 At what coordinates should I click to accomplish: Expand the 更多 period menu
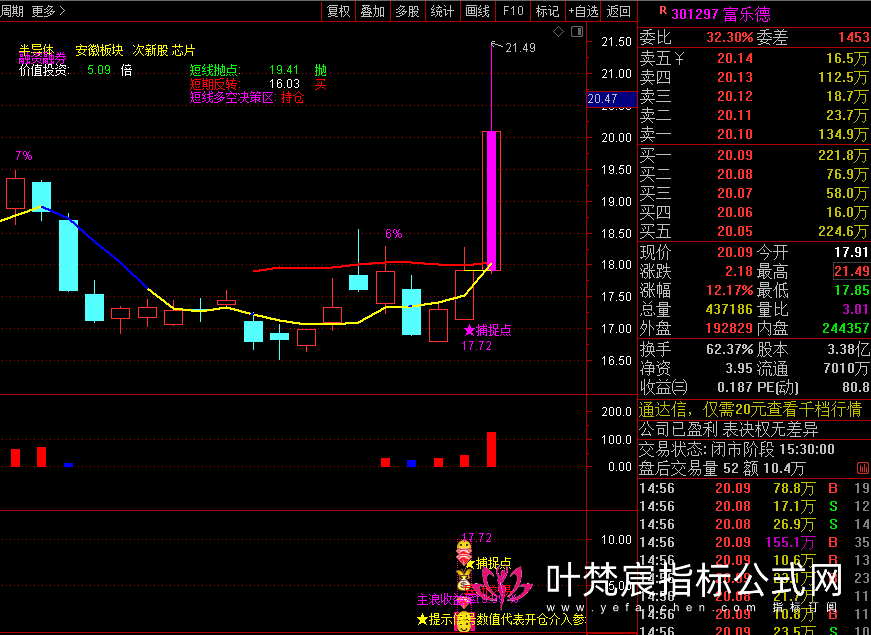coord(48,11)
